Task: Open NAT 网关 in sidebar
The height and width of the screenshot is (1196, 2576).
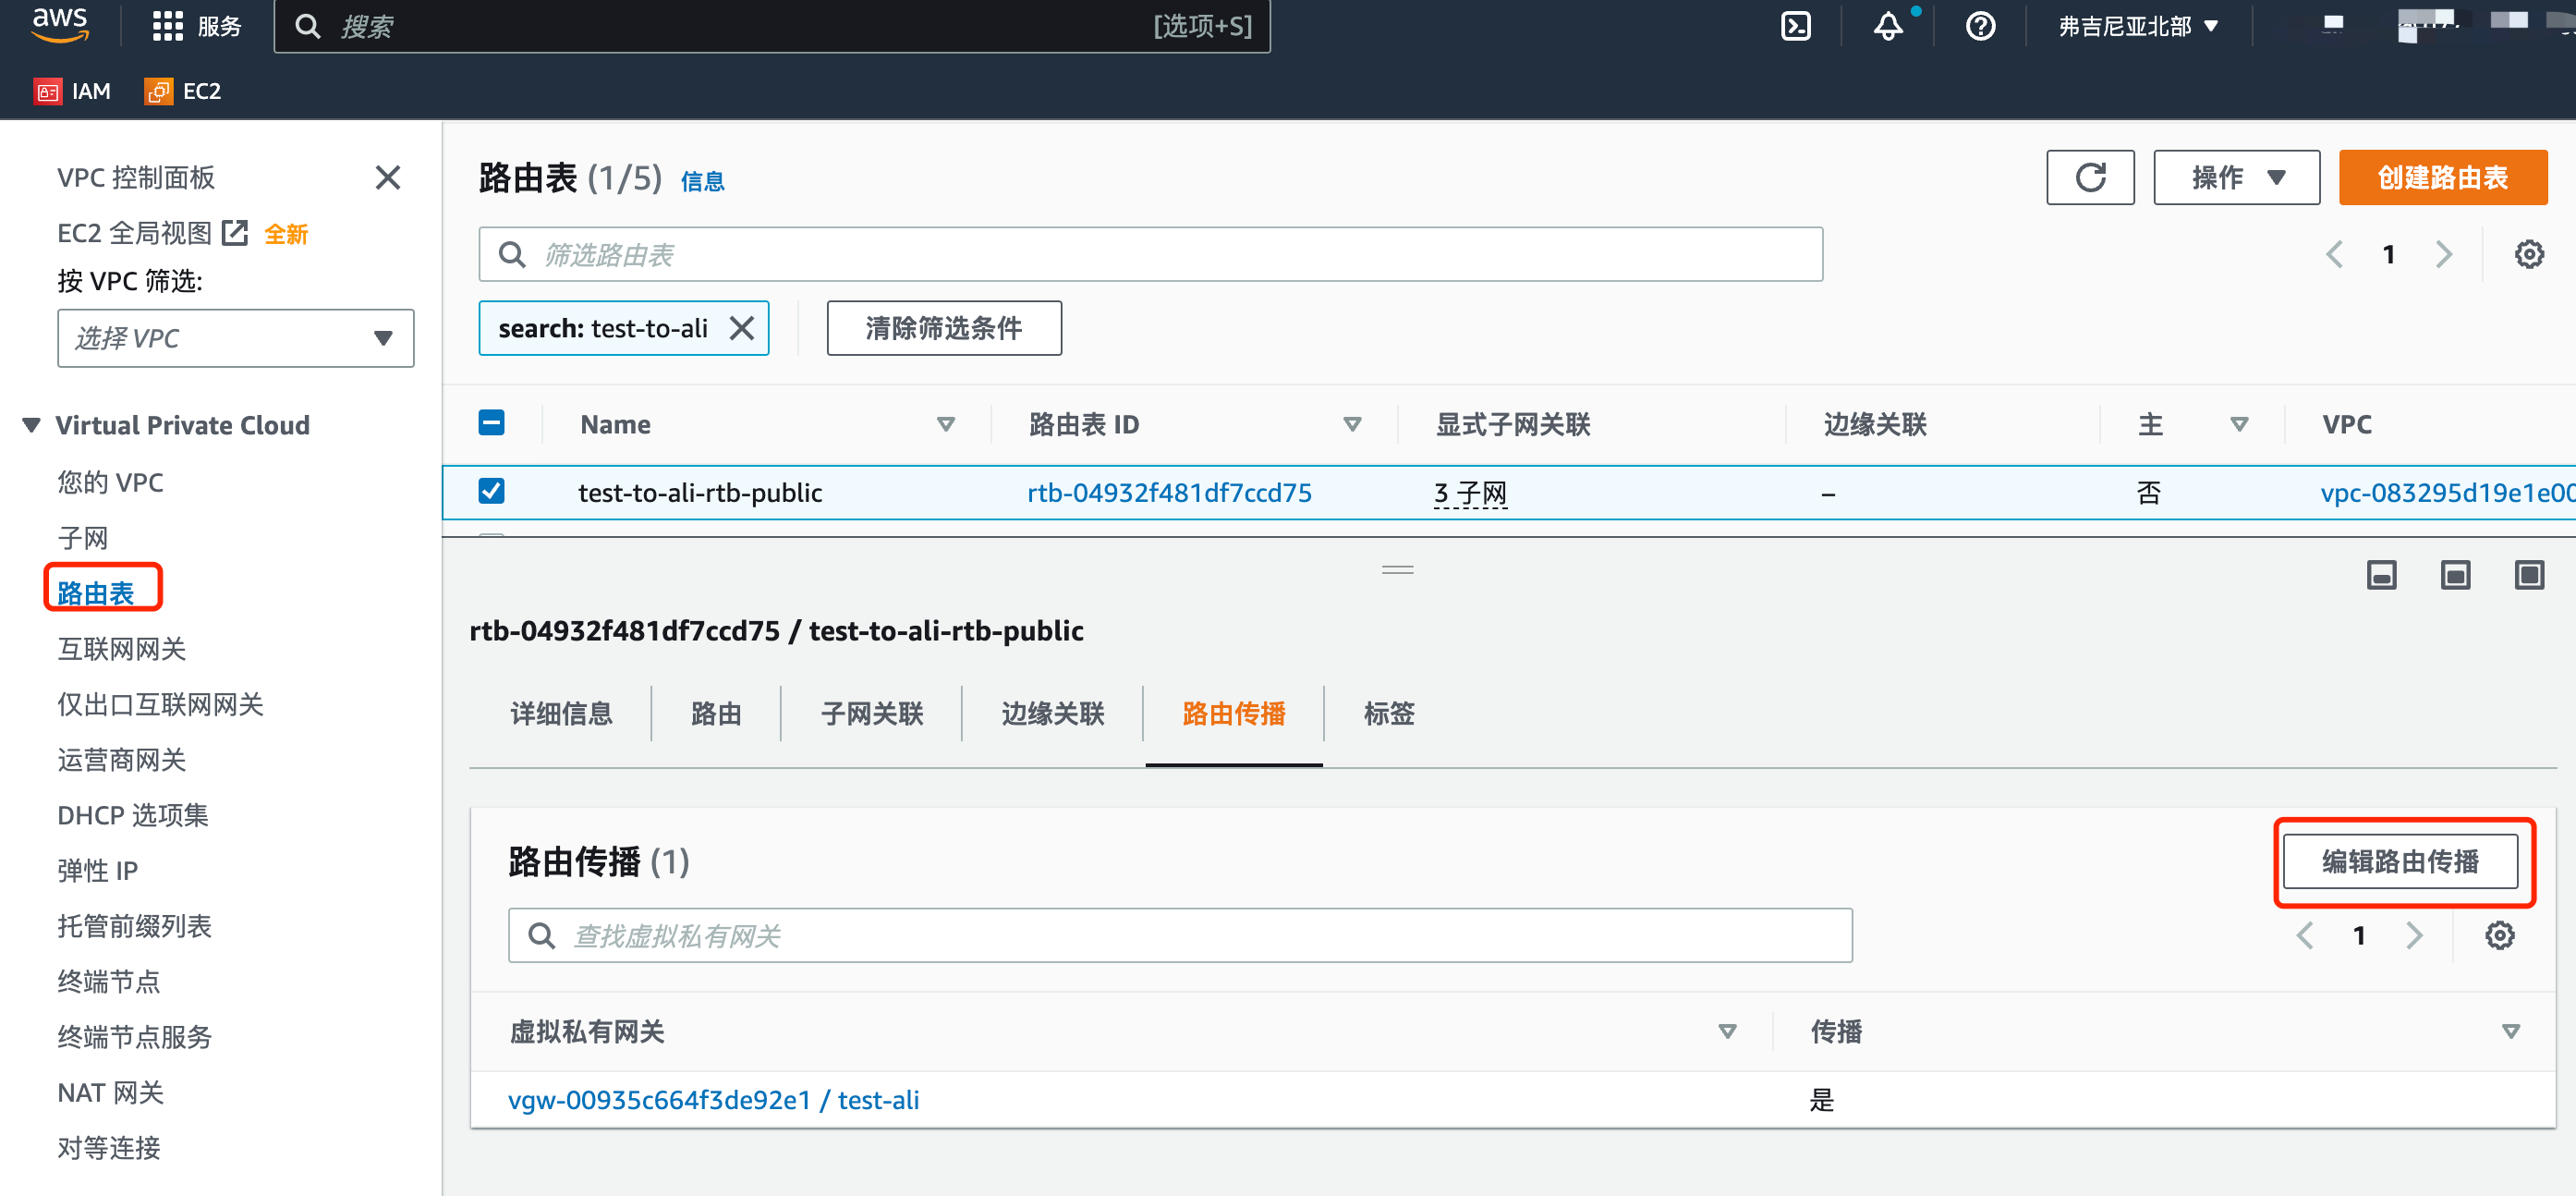Action: (110, 1092)
